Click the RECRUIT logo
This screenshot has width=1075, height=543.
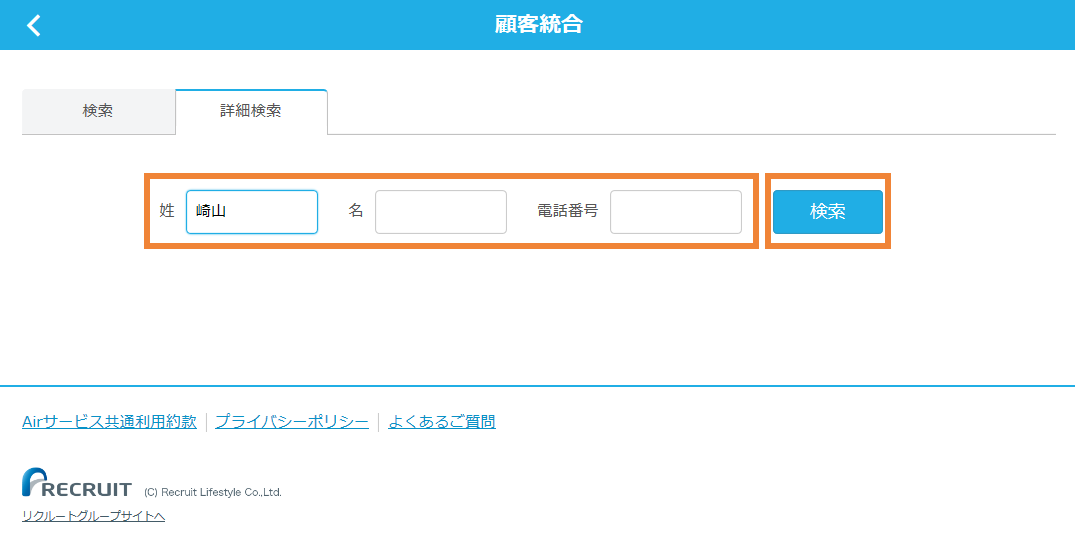pyautogui.click(x=77, y=483)
